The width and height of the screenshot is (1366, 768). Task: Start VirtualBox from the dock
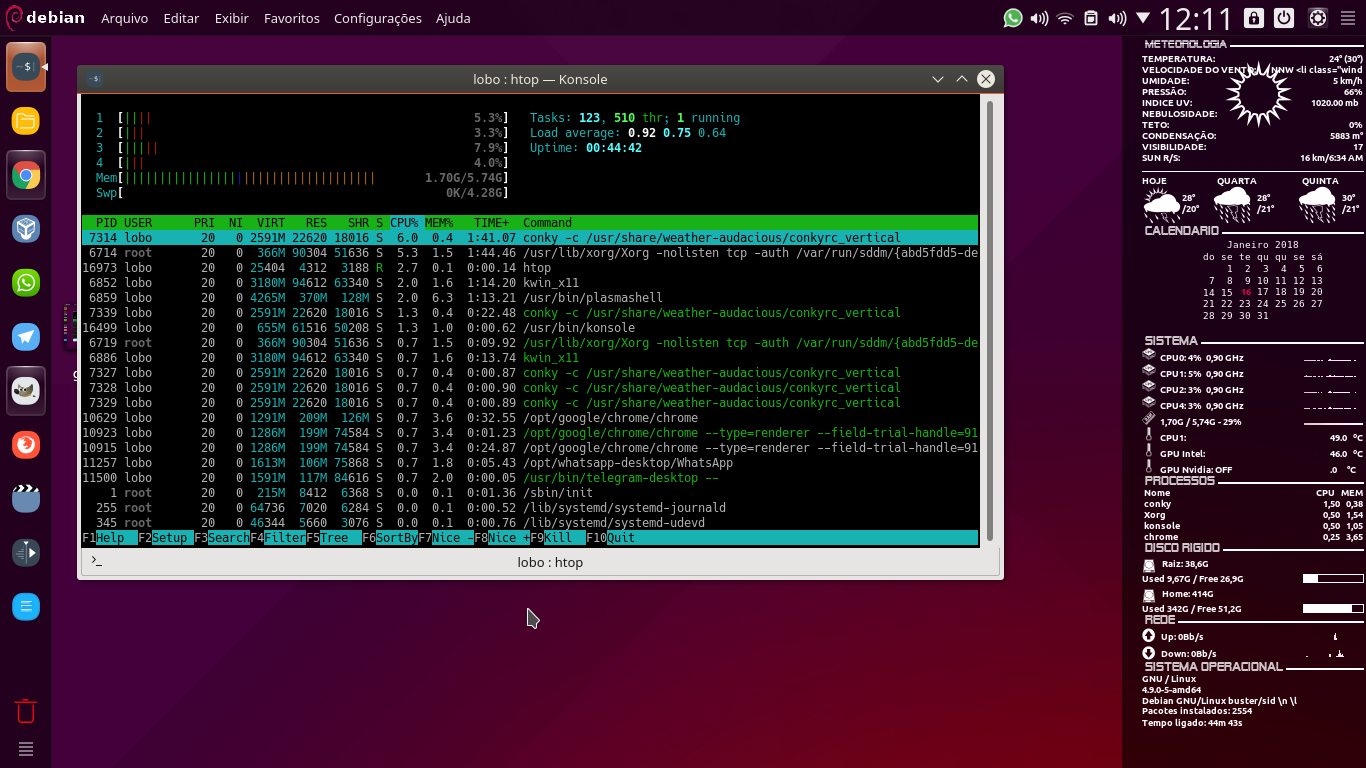pos(25,228)
